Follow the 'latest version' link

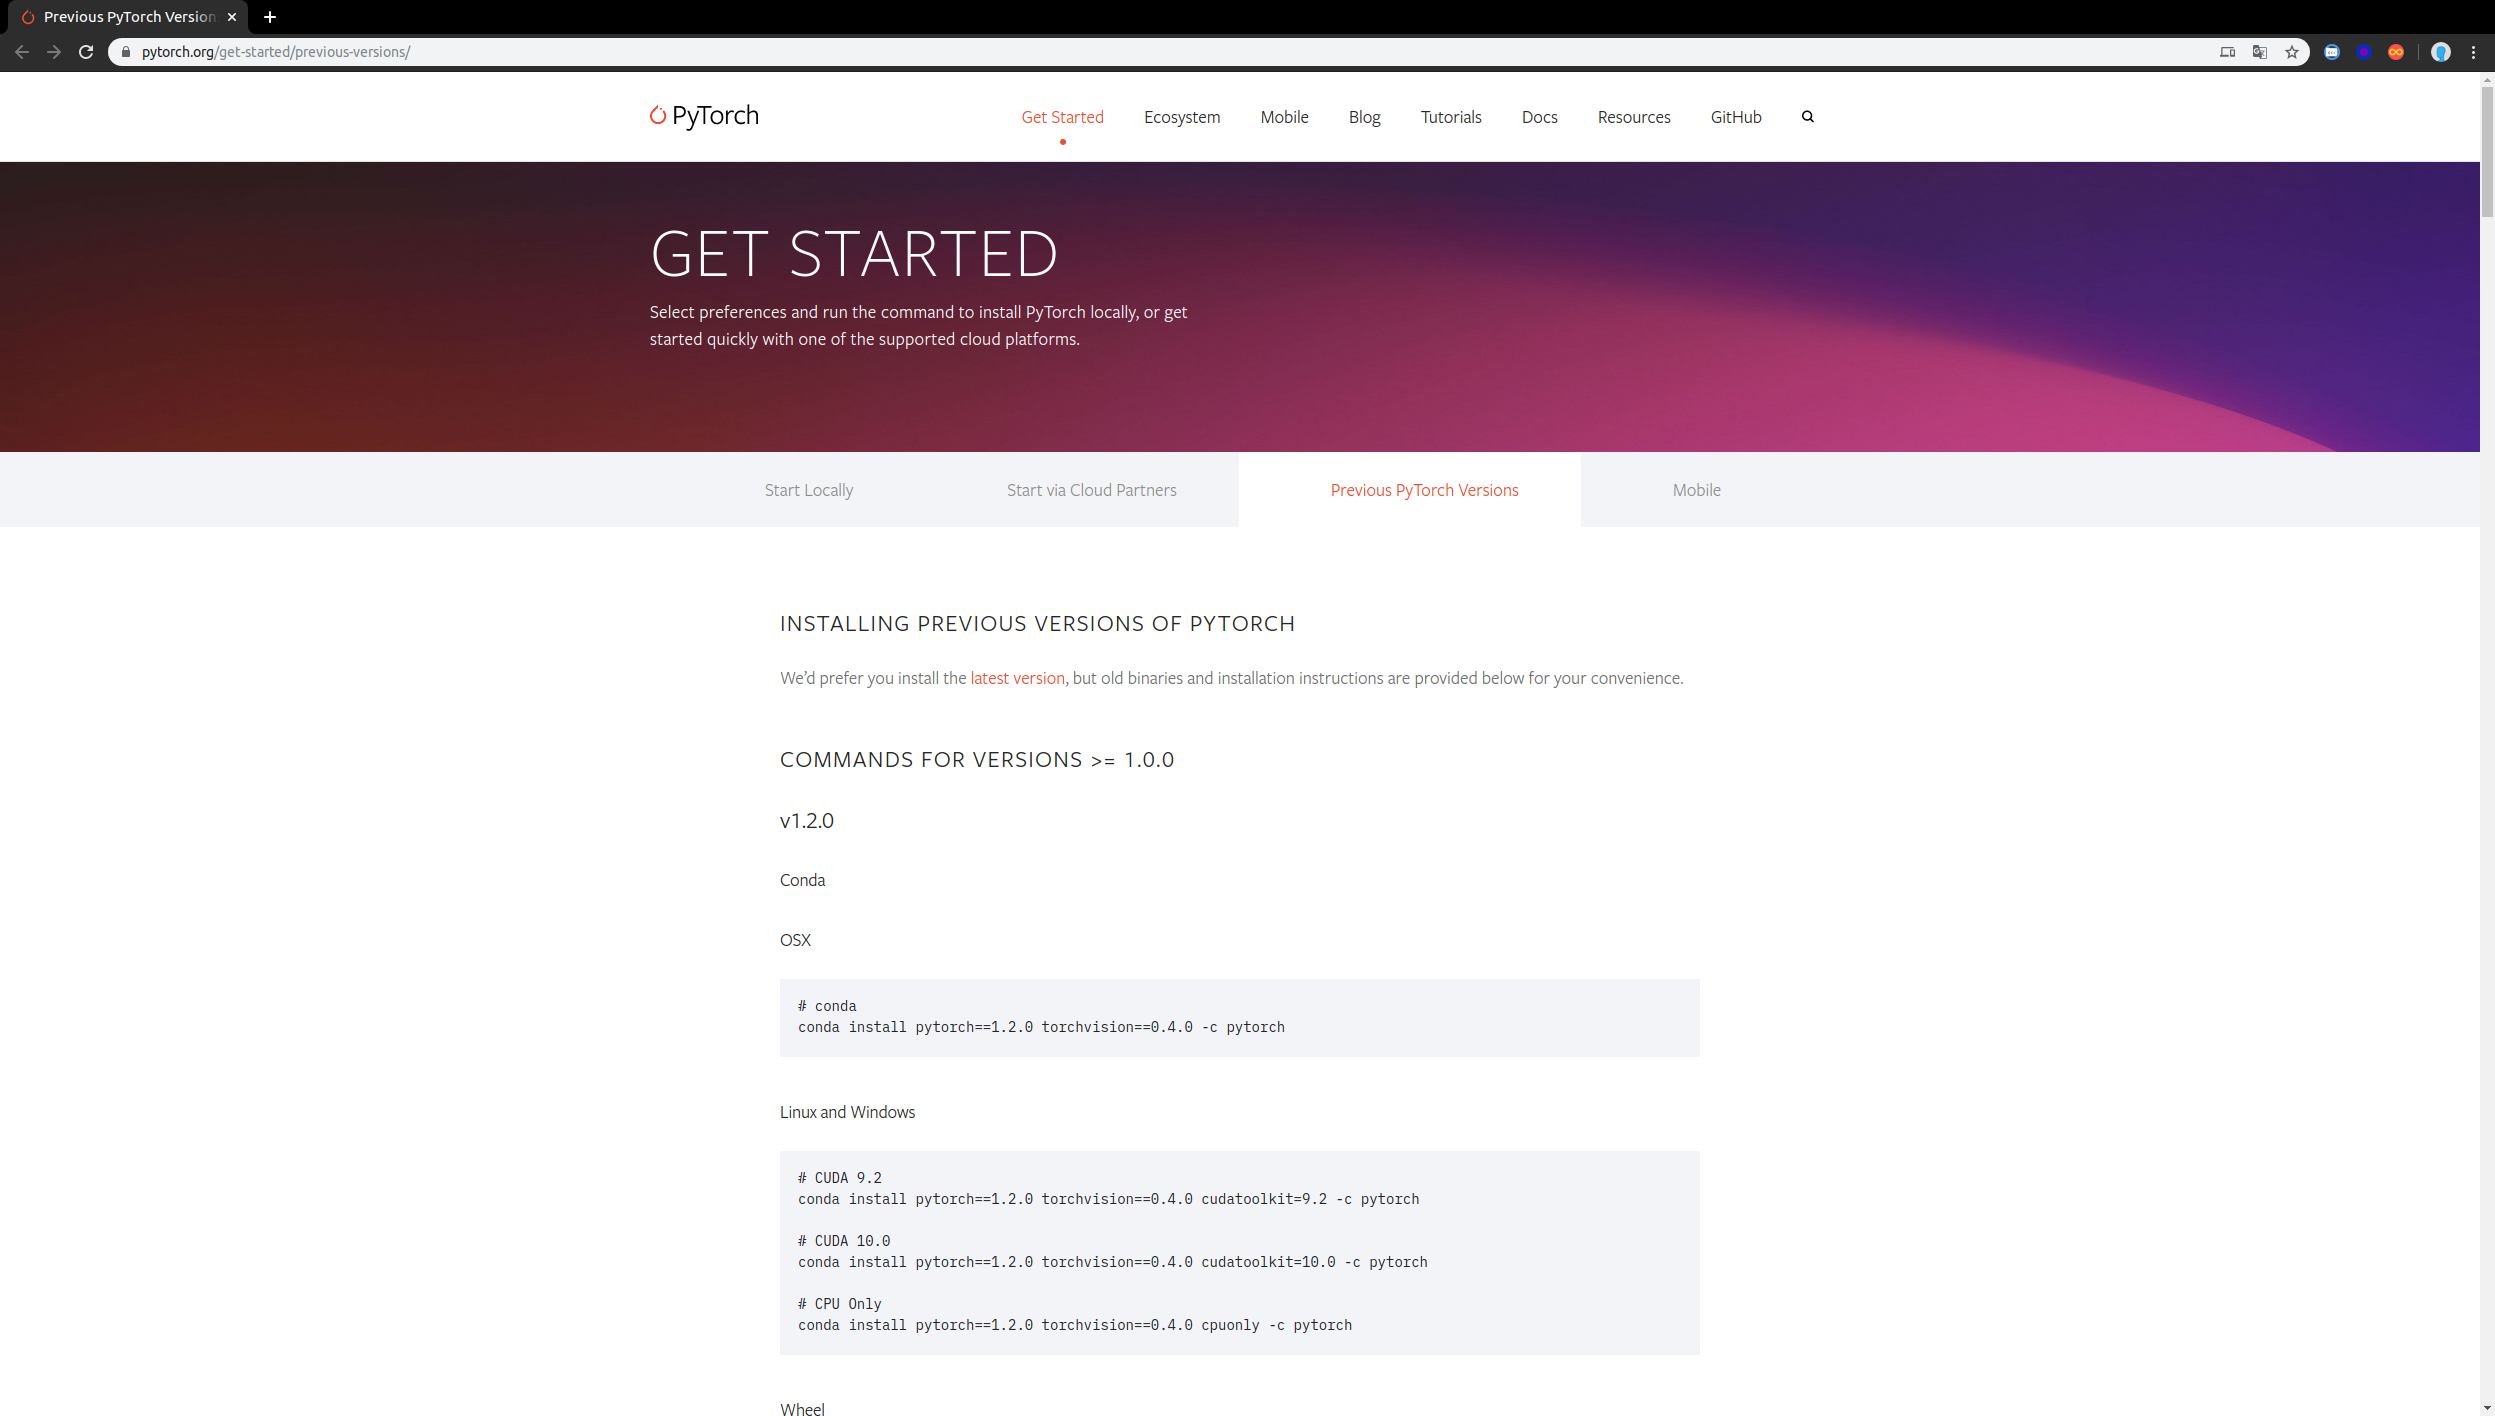tap(1017, 678)
